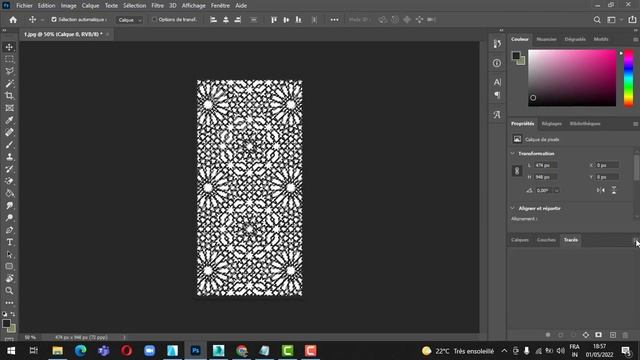This screenshot has height=360, width=640.
Task: Toggle Sélection automatique checkbox
Action: (54, 19)
